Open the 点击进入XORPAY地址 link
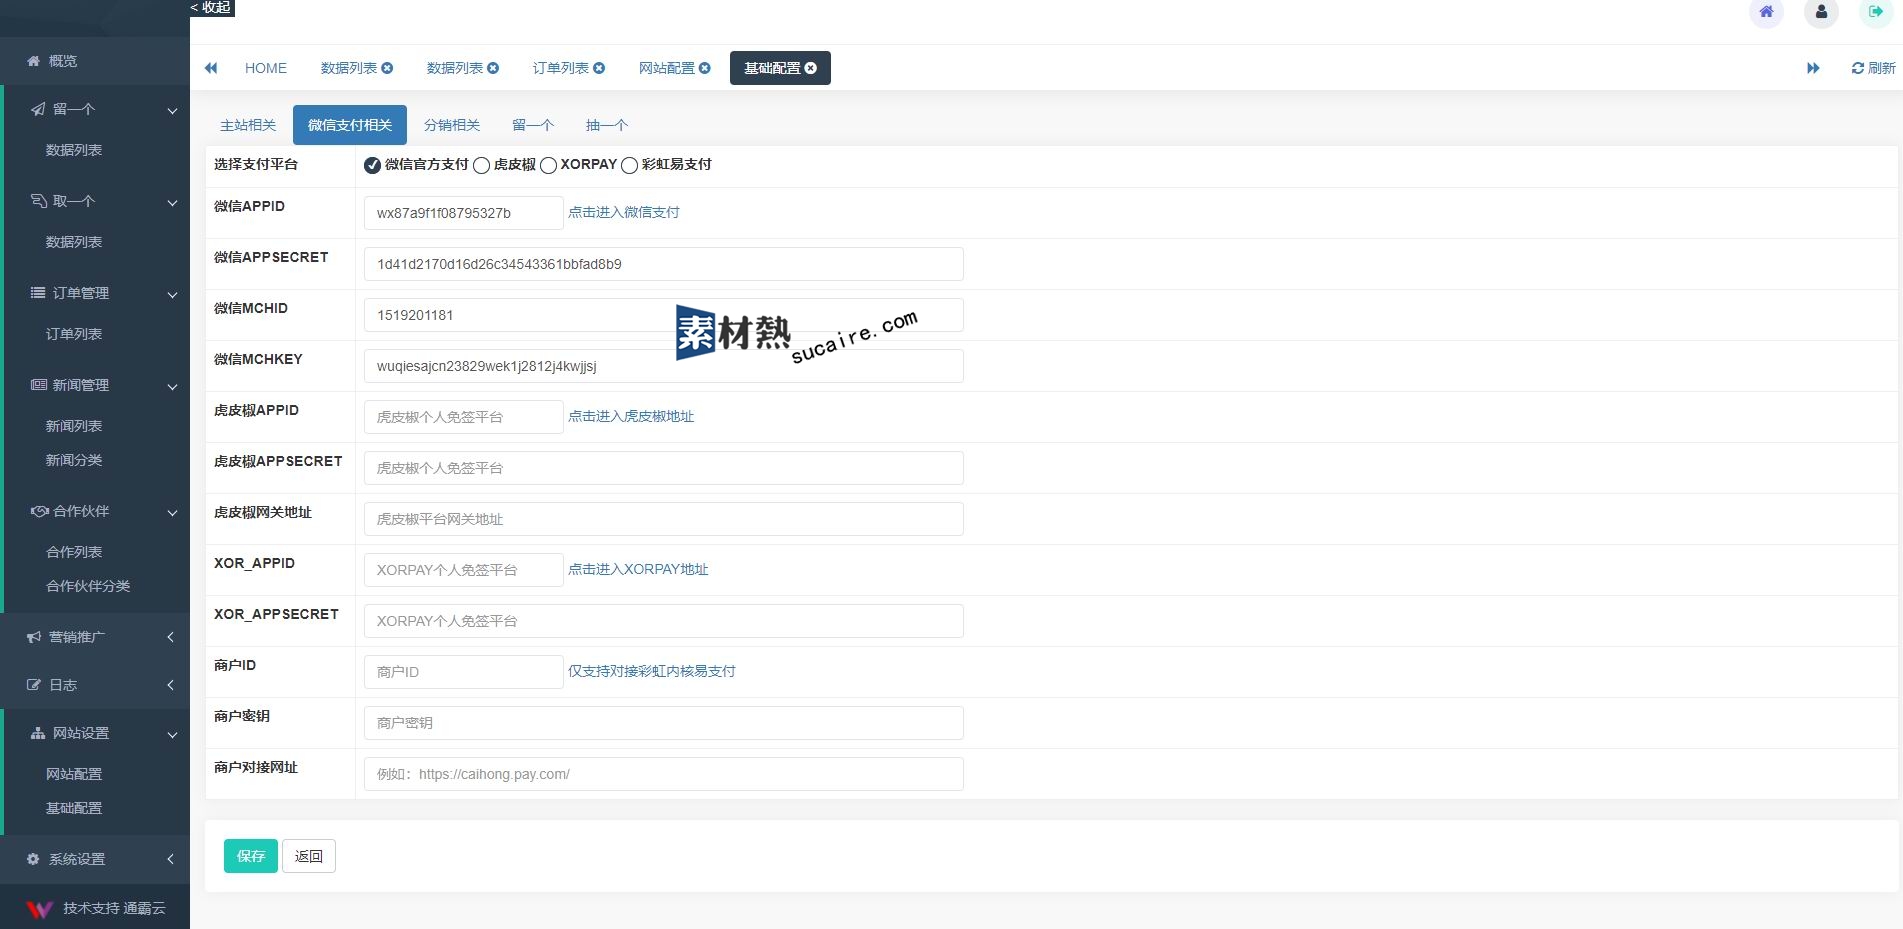Viewport: 1903px width, 929px height. point(638,569)
